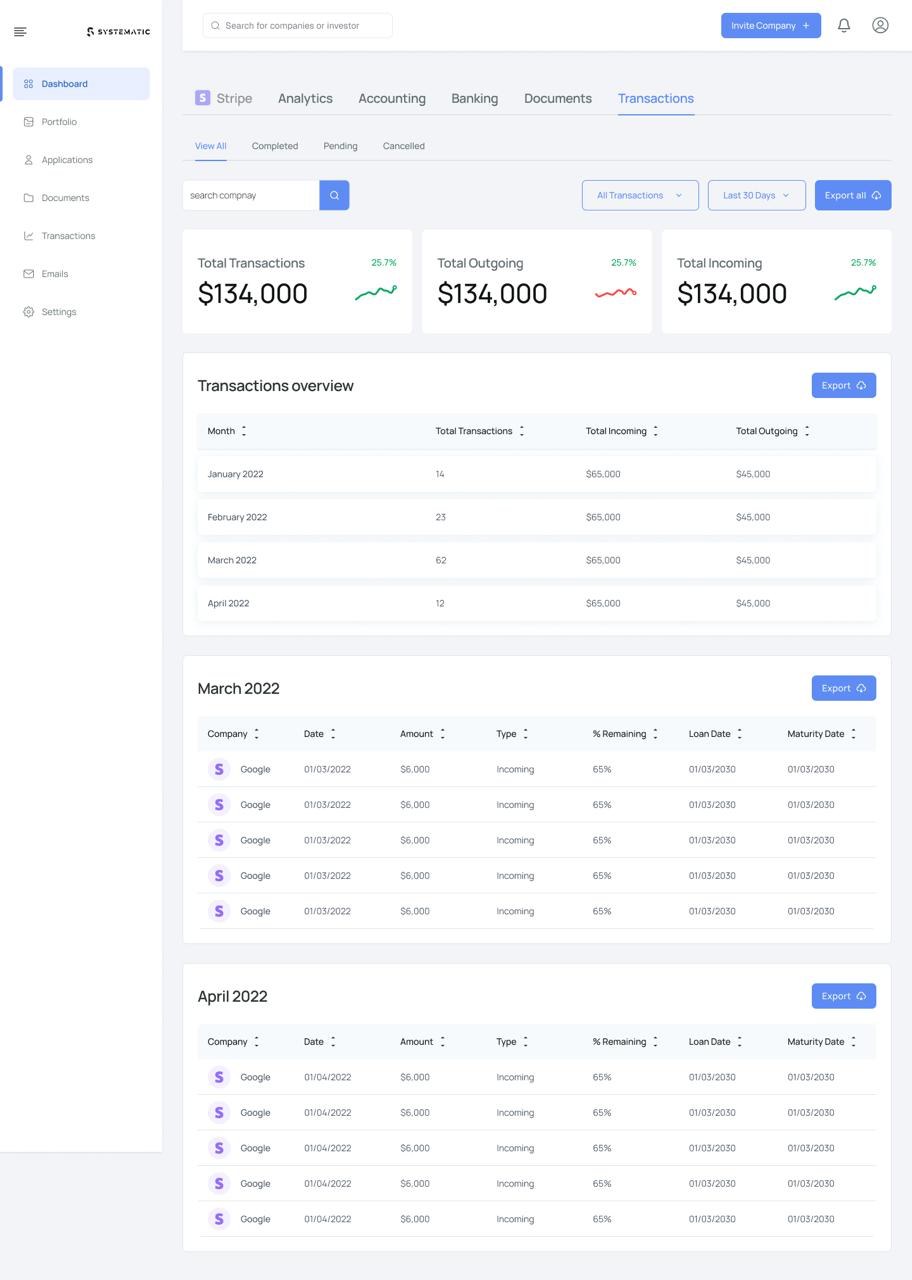This screenshot has height=1280, width=912.
Task: Open the notifications bell
Action: [x=844, y=26]
